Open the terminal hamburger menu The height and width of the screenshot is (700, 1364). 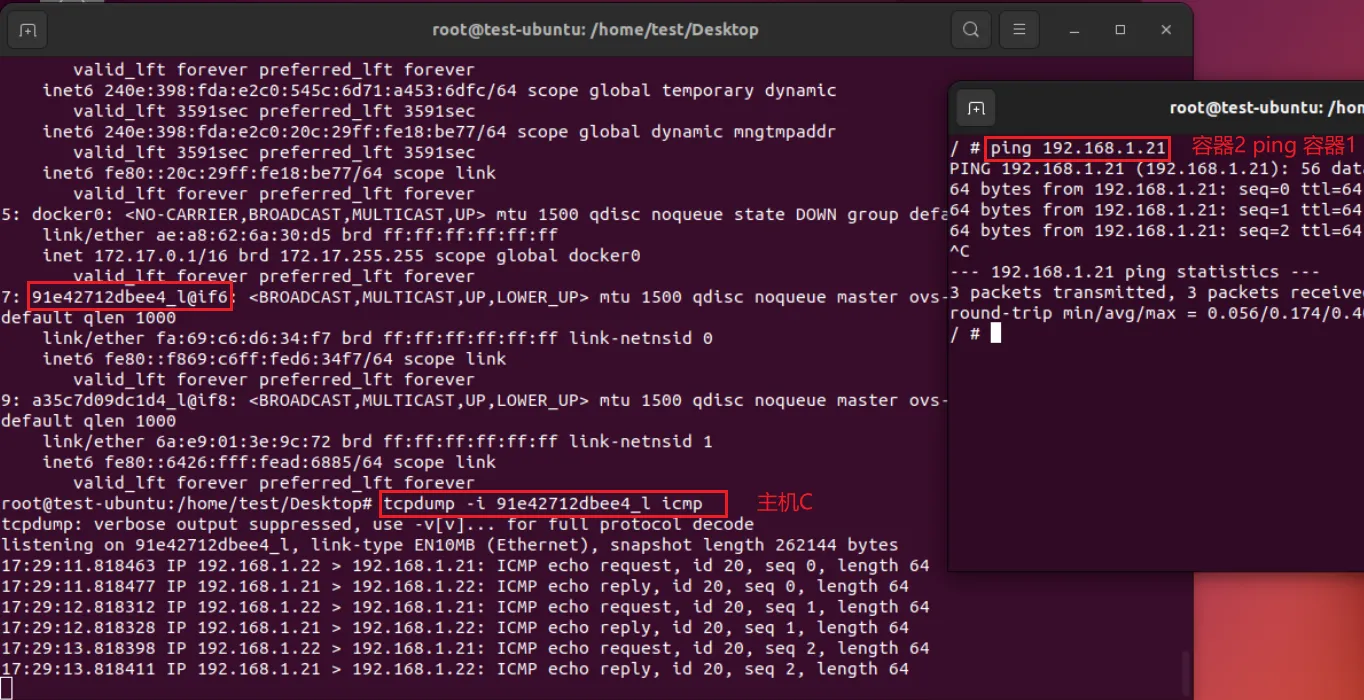[1018, 30]
